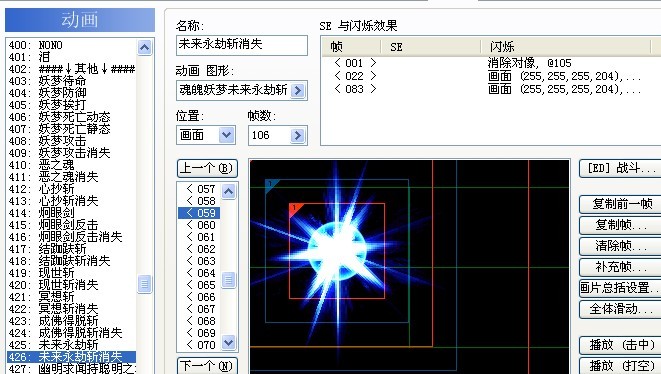Click the 复制前一帧 button
Screen dimensions: 661x374
pos(621,204)
